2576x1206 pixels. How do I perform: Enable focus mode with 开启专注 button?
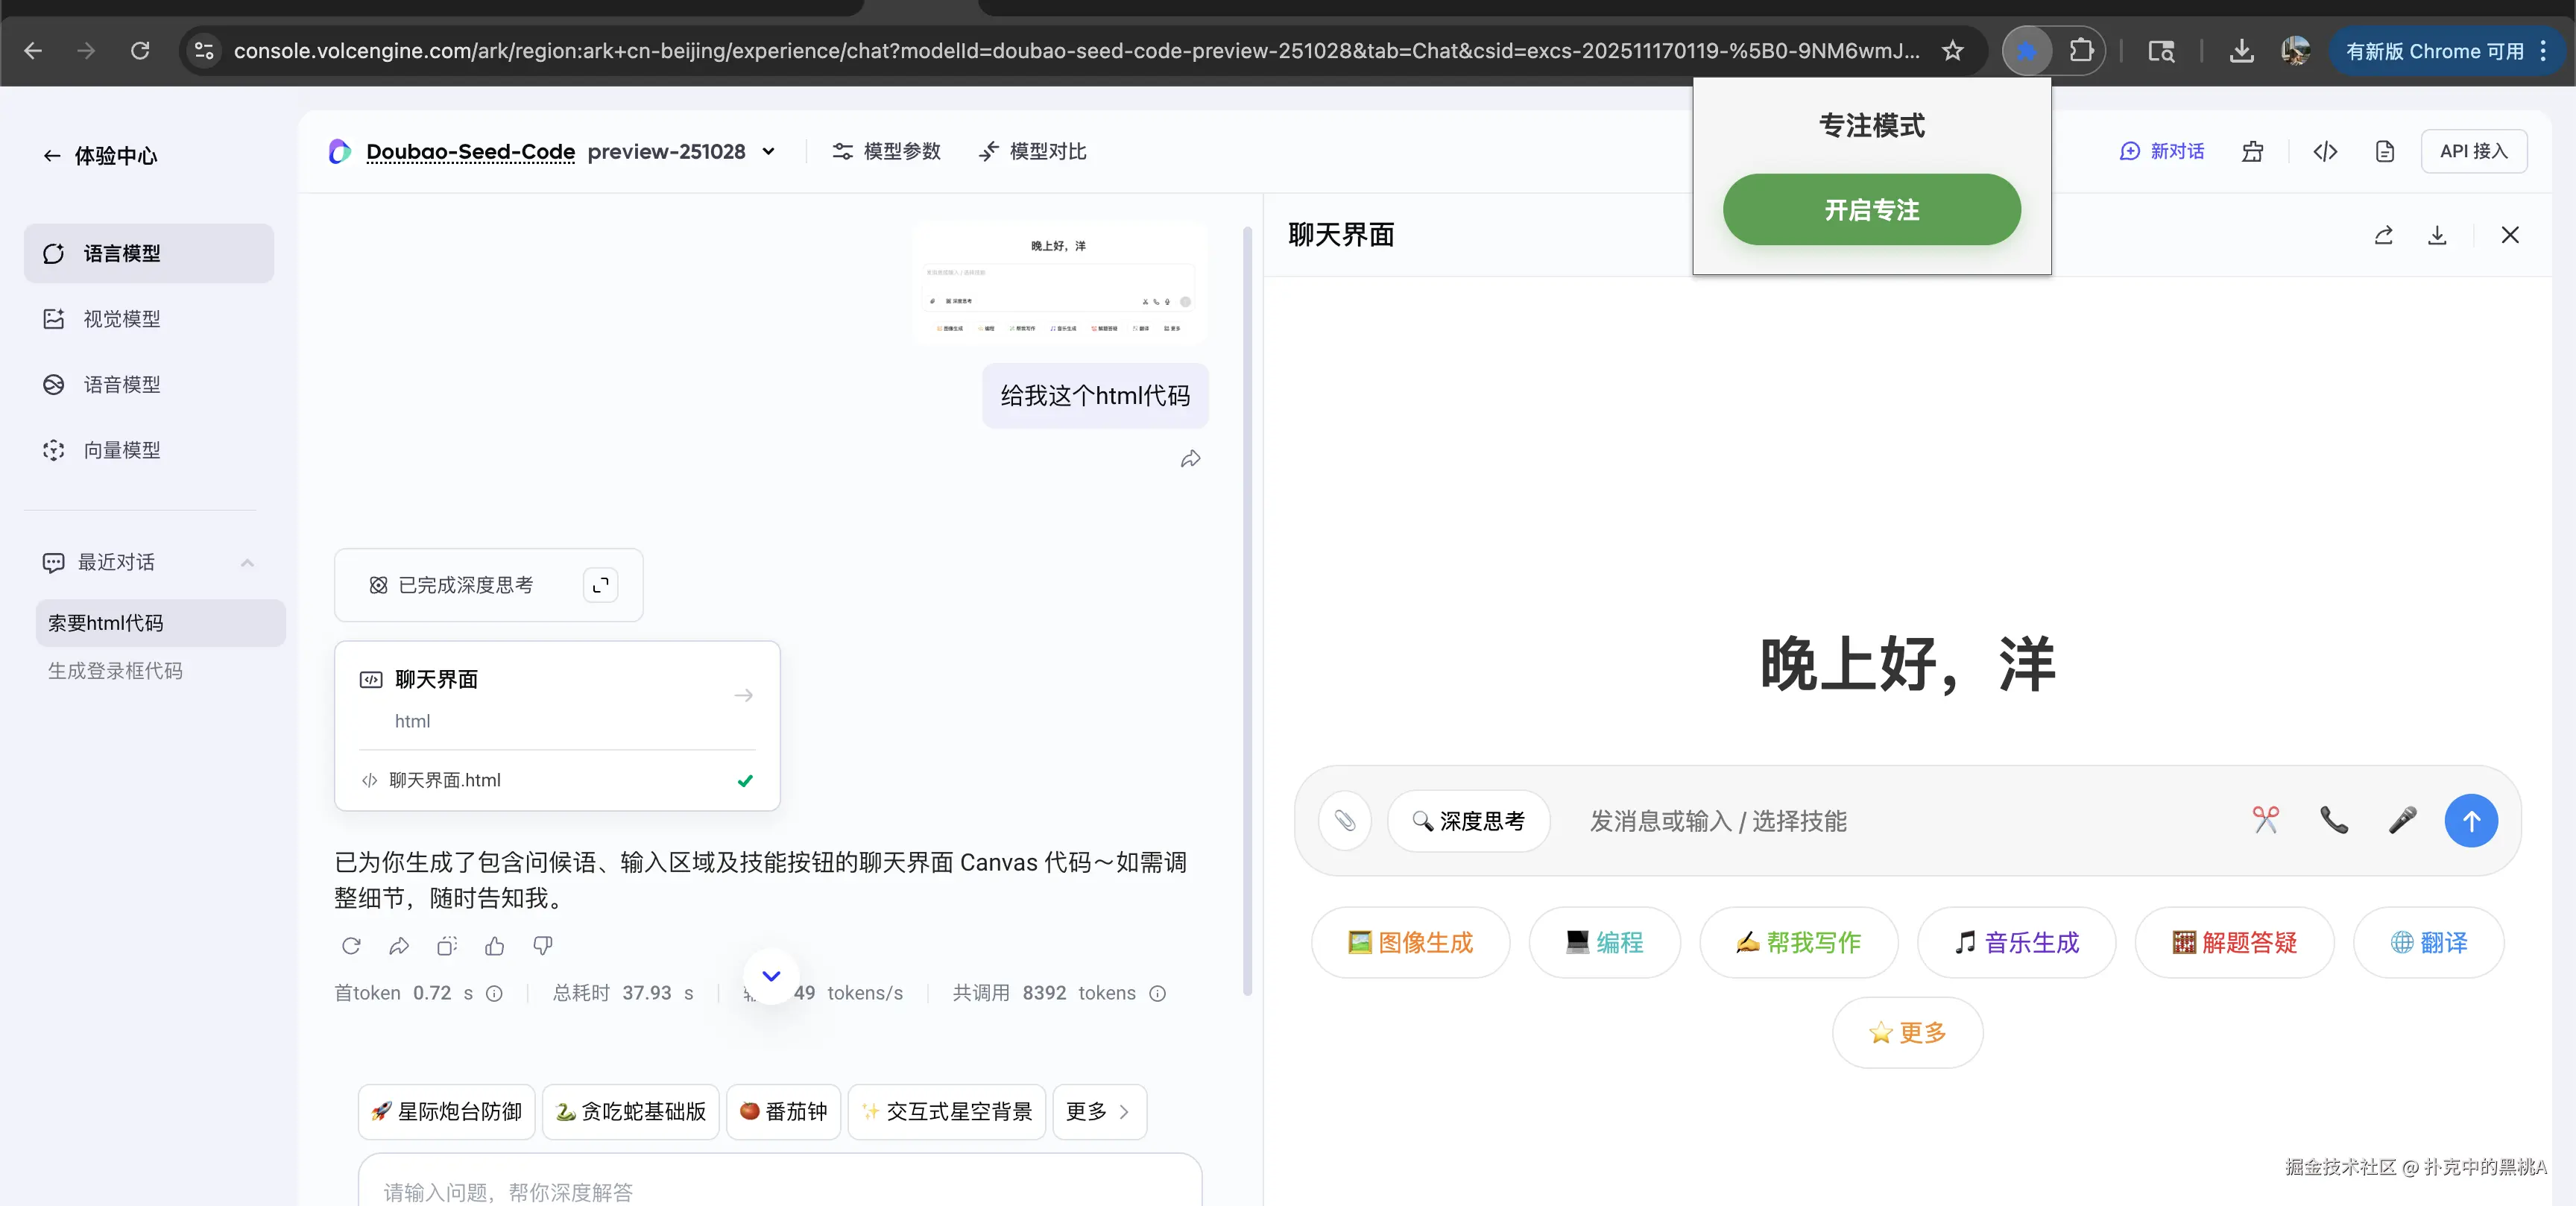[1871, 210]
